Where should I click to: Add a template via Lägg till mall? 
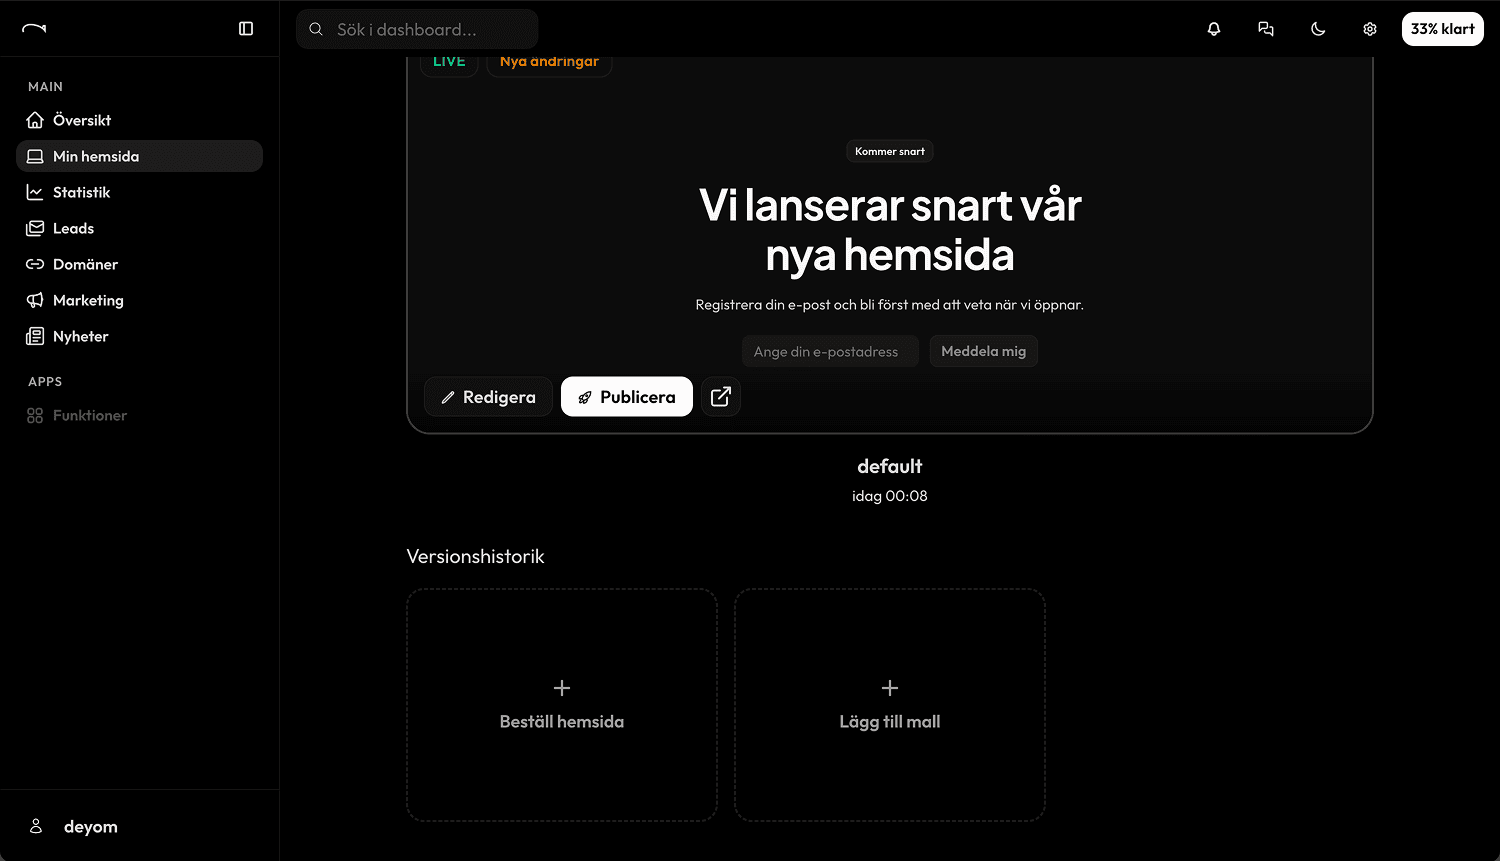coord(889,704)
